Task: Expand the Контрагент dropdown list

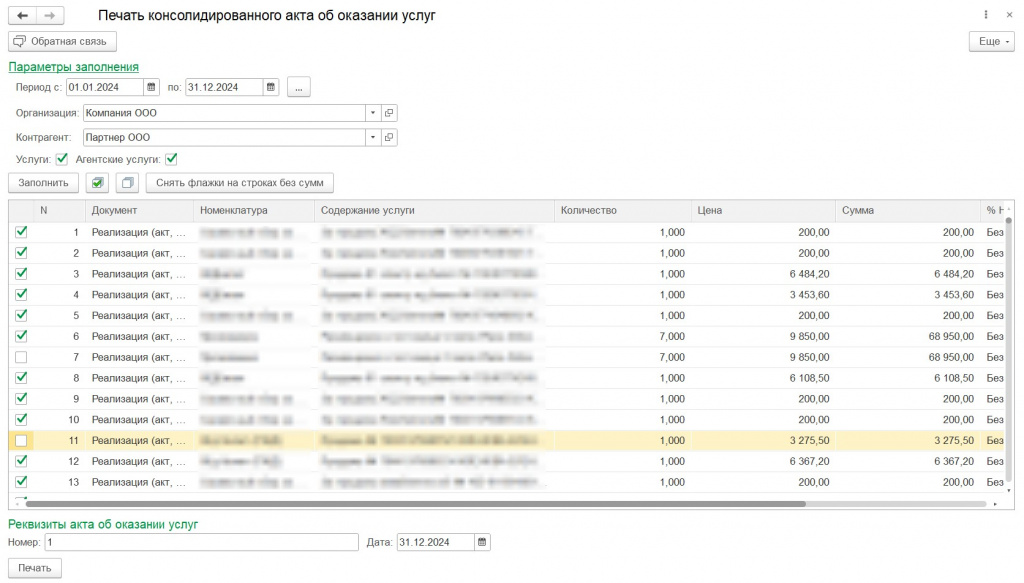Action: point(372,137)
